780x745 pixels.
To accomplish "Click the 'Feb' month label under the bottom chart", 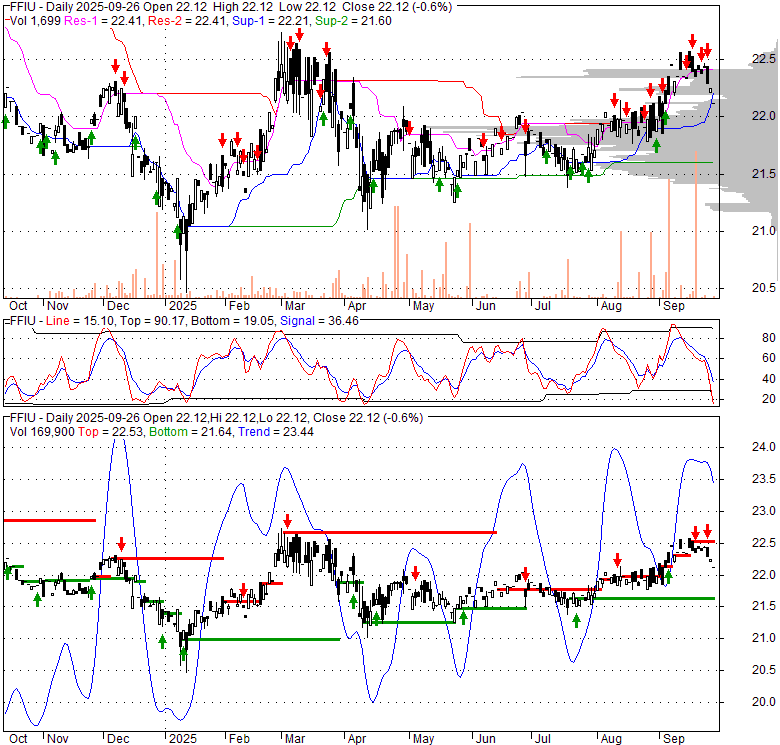I will point(239,739).
